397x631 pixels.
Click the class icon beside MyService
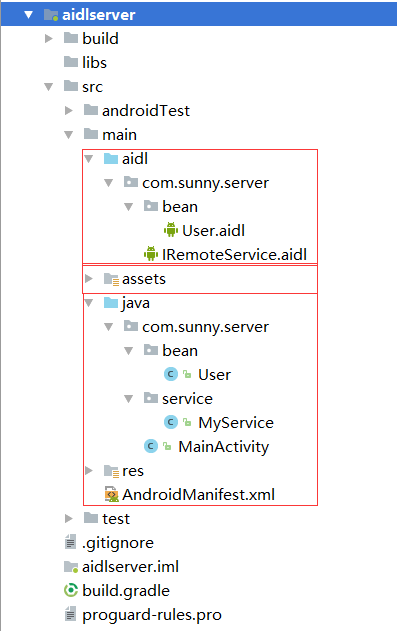(171, 422)
